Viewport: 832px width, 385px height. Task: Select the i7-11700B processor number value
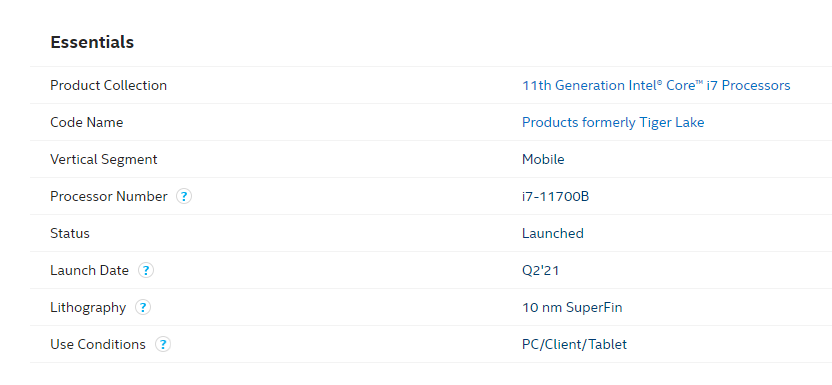coord(556,197)
